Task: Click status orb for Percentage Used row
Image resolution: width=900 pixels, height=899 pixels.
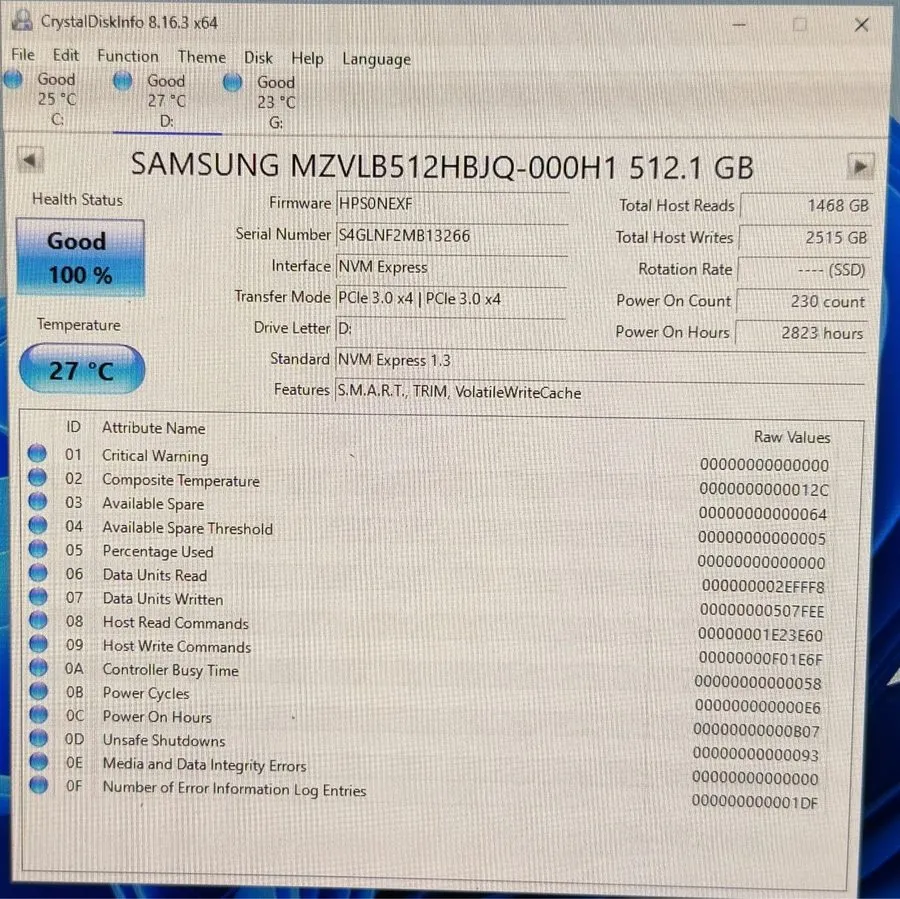Action: tap(38, 548)
